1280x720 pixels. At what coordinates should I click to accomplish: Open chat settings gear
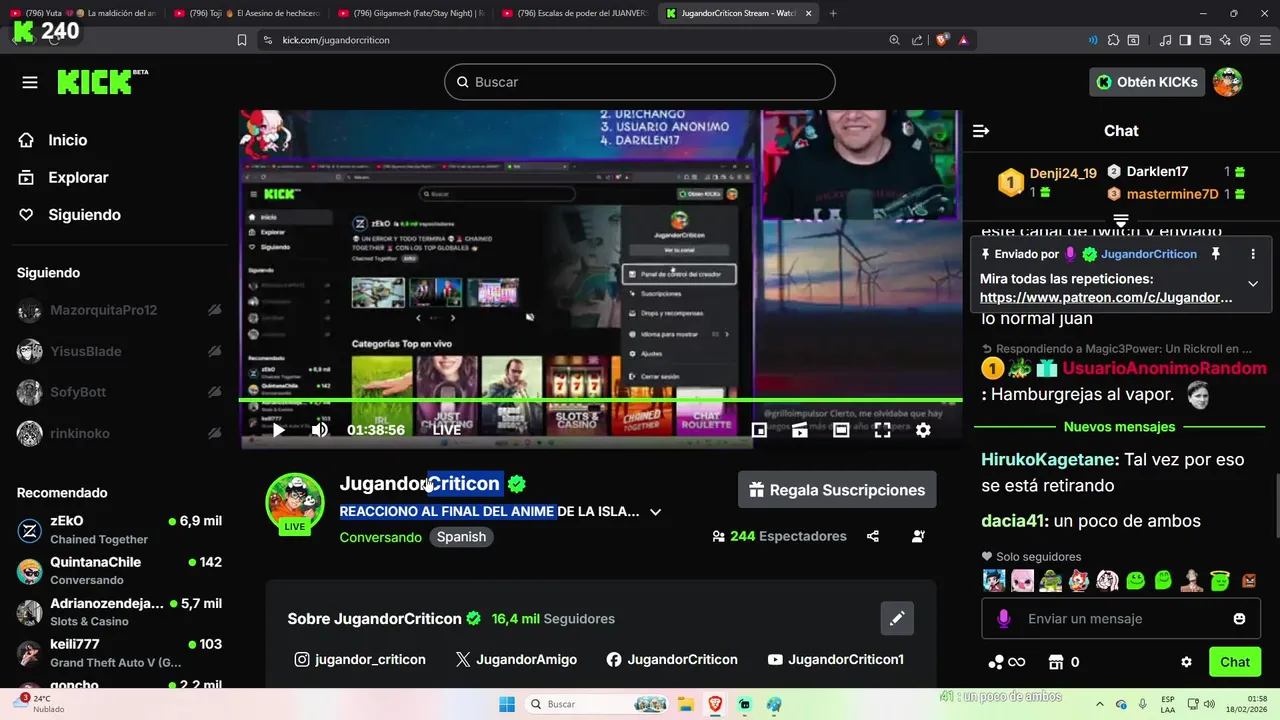click(1186, 662)
